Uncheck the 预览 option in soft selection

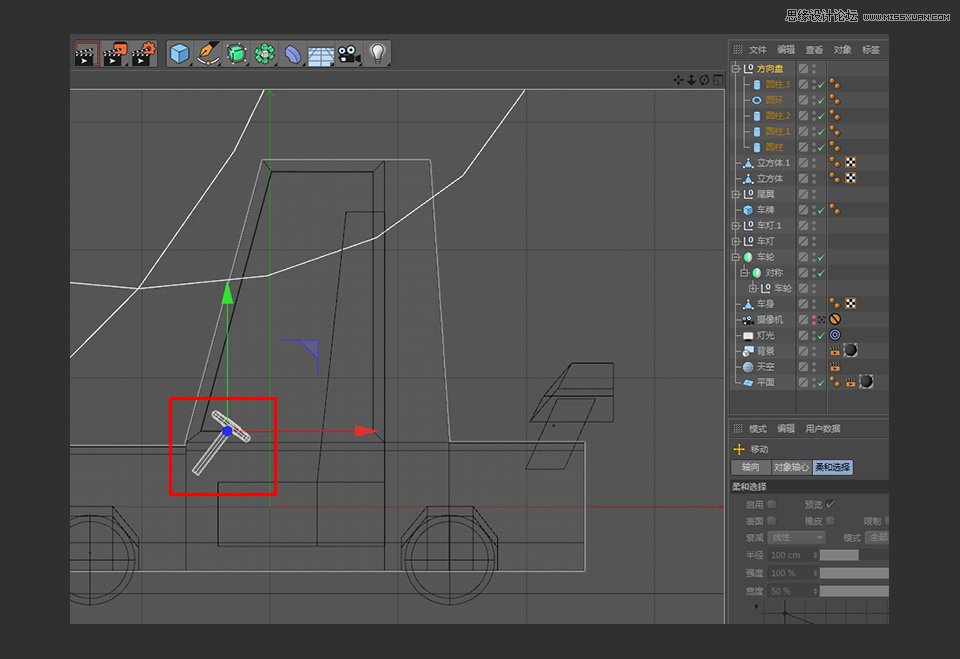pyautogui.click(x=829, y=504)
